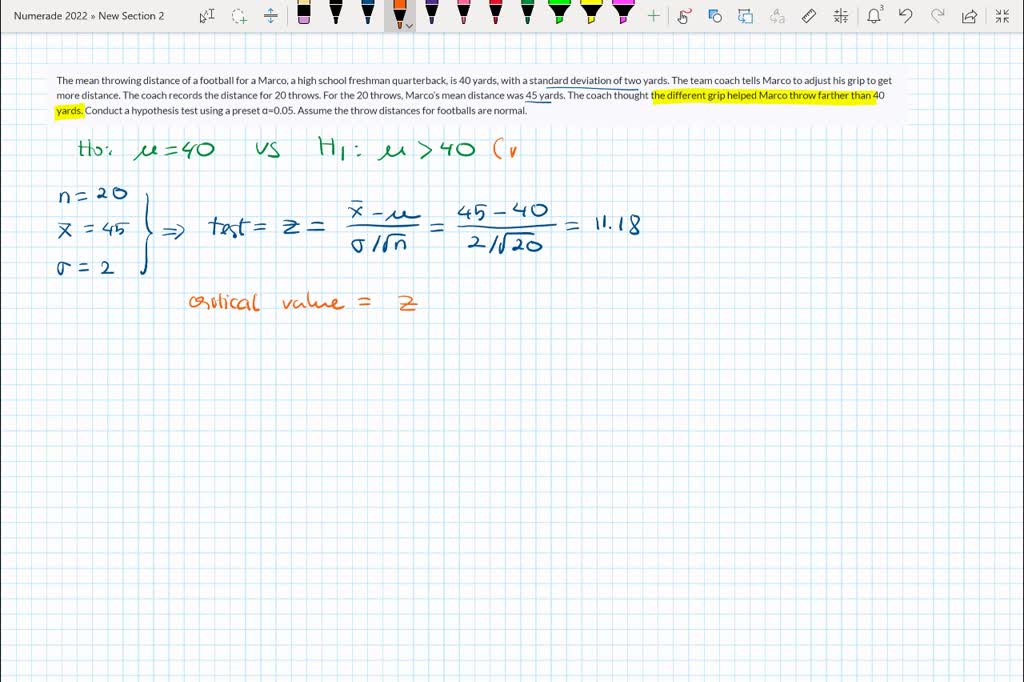
Task: Select the orange pen
Action: [398, 13]
